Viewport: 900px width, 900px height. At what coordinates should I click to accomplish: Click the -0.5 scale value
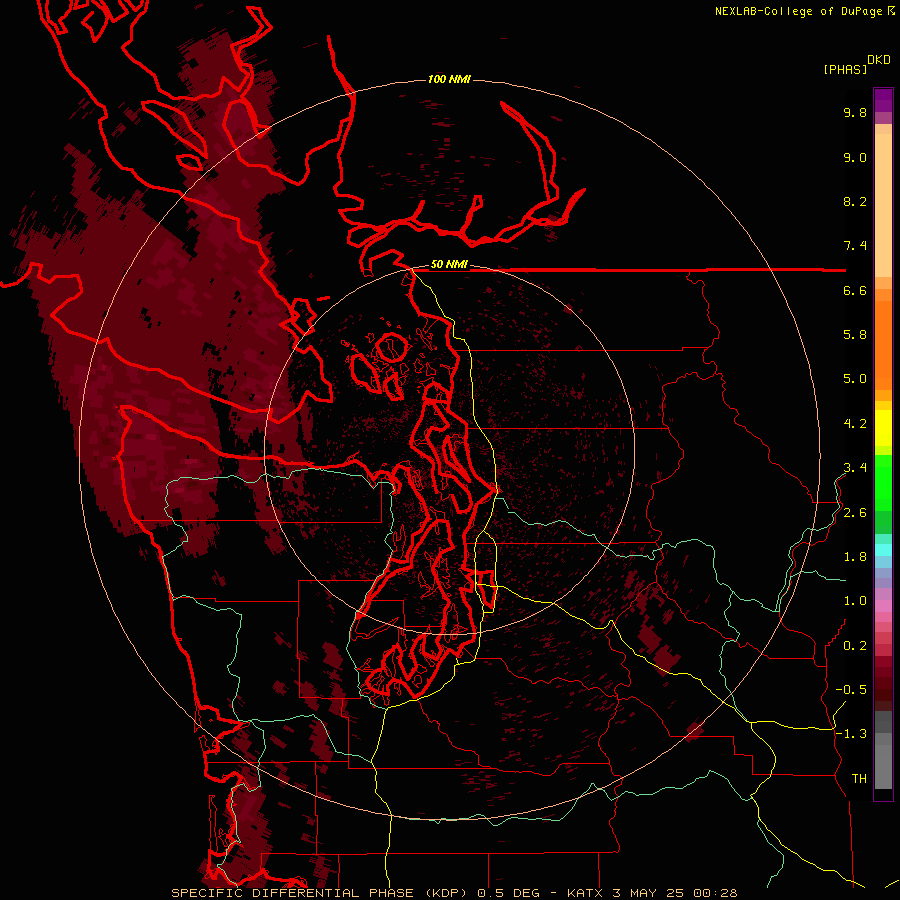click(x=851, y=690)
